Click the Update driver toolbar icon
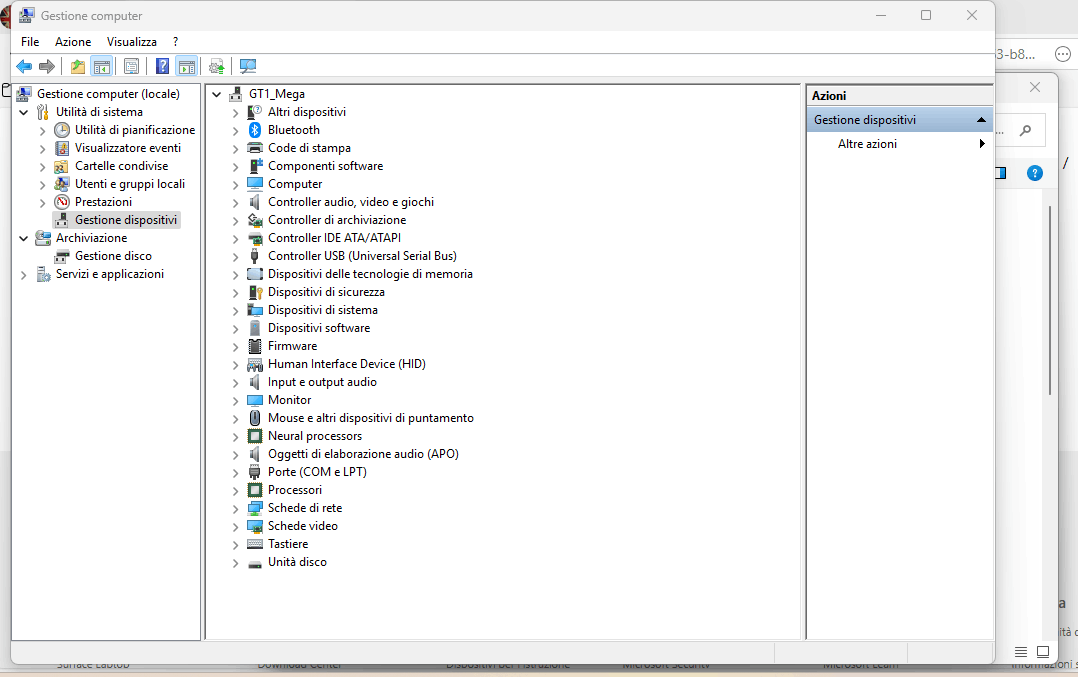This screenshot has height=677, width=1078. click(217, 66)
